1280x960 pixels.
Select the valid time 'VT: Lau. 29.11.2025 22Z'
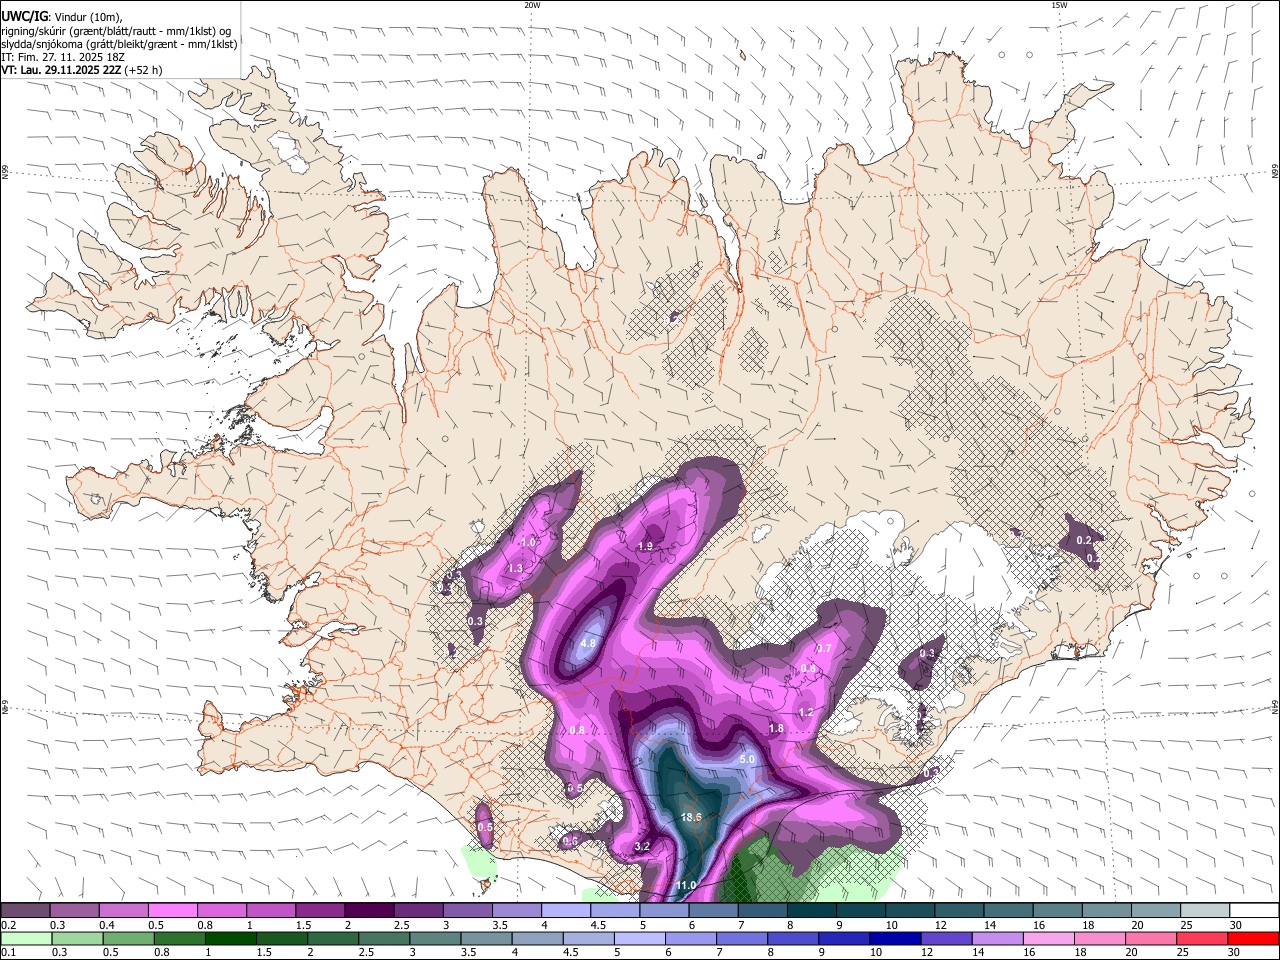62,70
